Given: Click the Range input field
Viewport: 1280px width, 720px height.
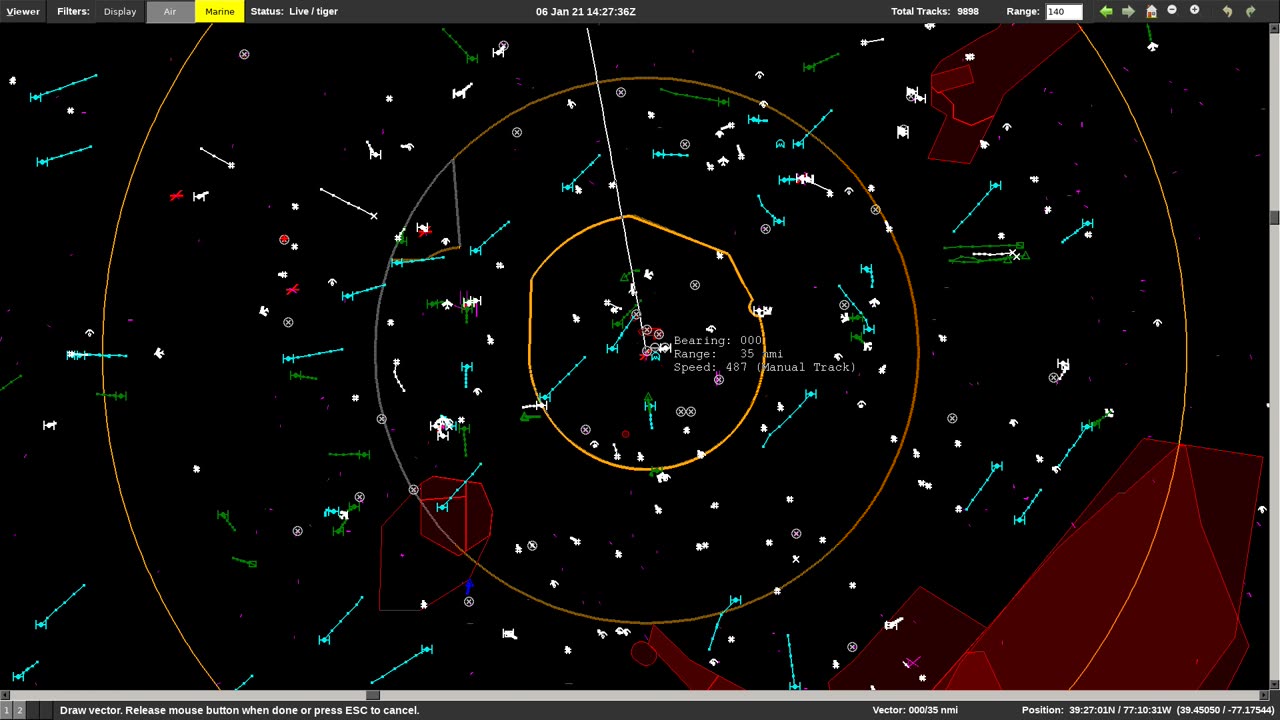Looking at the screenshot, I should point(1064,12).
